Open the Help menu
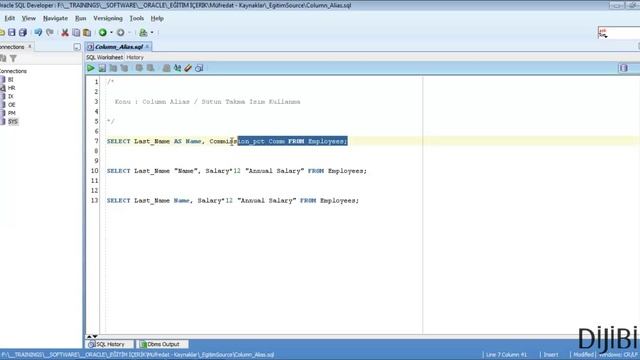The height and width of the screenshot is (360, 640). [x=157, y=18]
